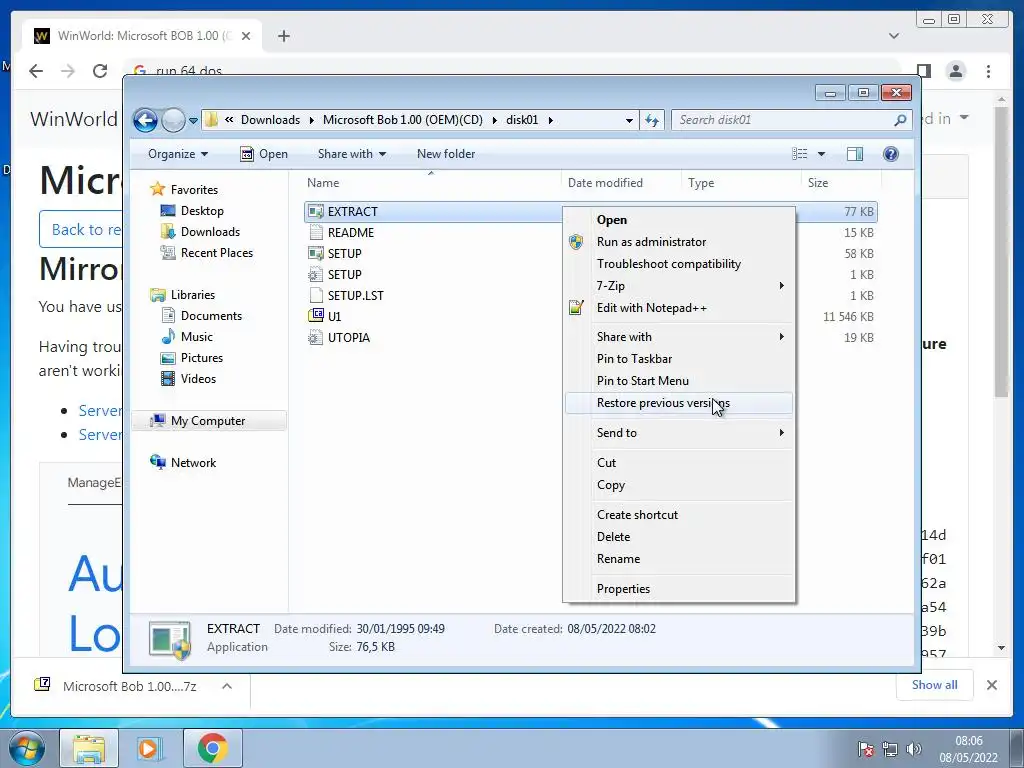The image size is (1024, 768).
Task: Open a new Chrome tab with plus icon
Action: tap(283, 36)
